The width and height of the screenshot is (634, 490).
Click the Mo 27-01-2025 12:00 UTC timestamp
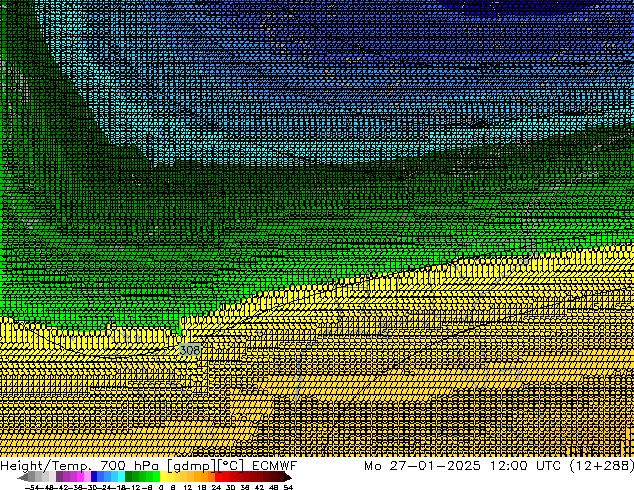pyautogui.click(x=499, y=465)
